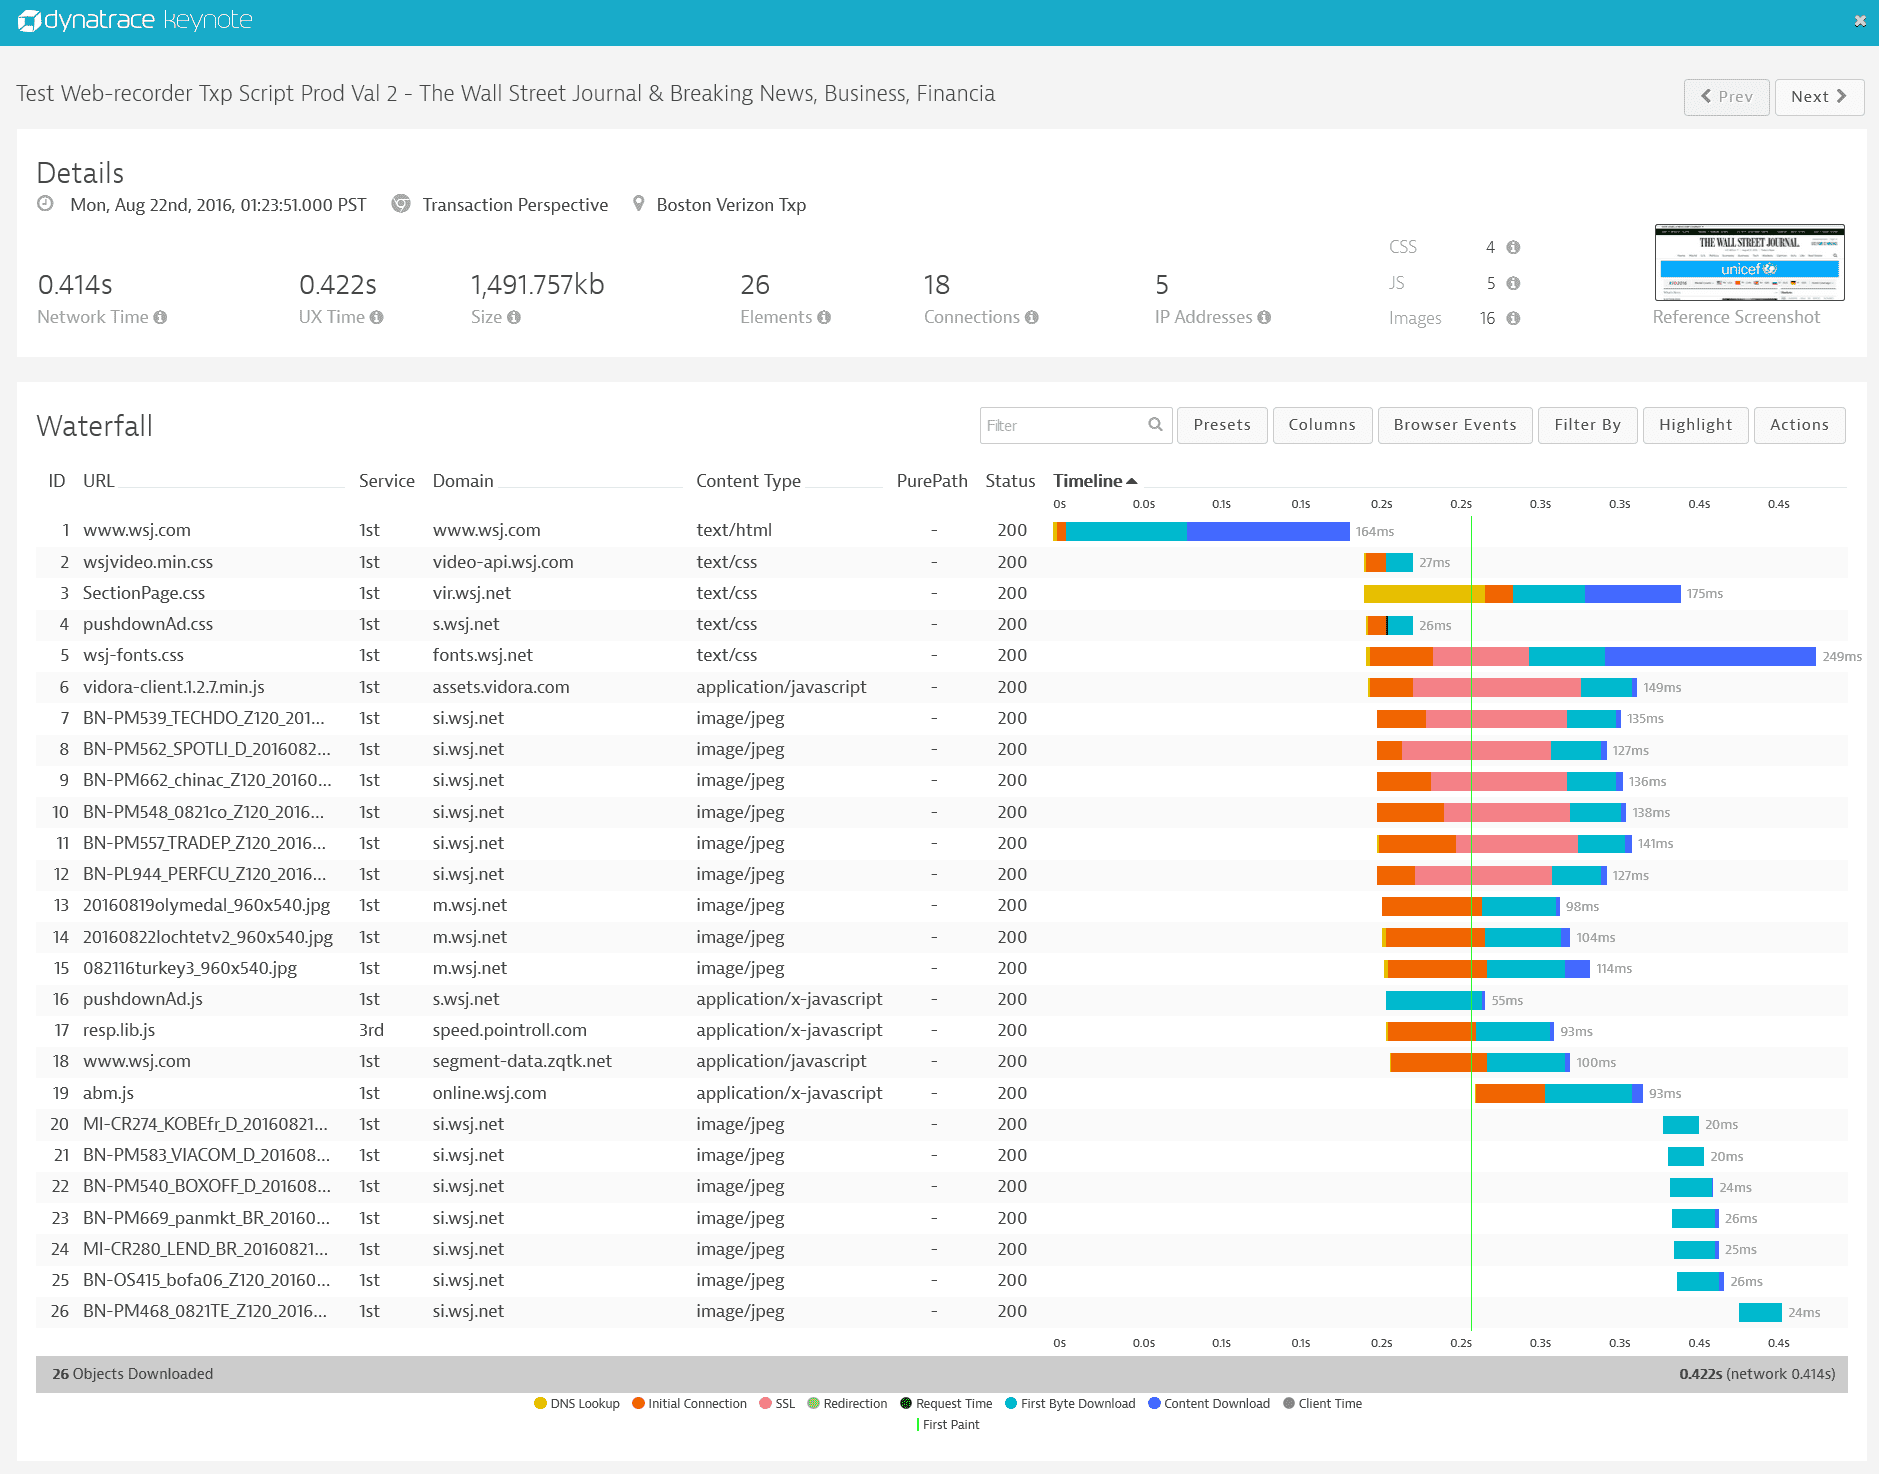The height and width of the screenshot is (1474, 1879).
Task: Toggle Redirection legend swatch
Action: 813,1403
